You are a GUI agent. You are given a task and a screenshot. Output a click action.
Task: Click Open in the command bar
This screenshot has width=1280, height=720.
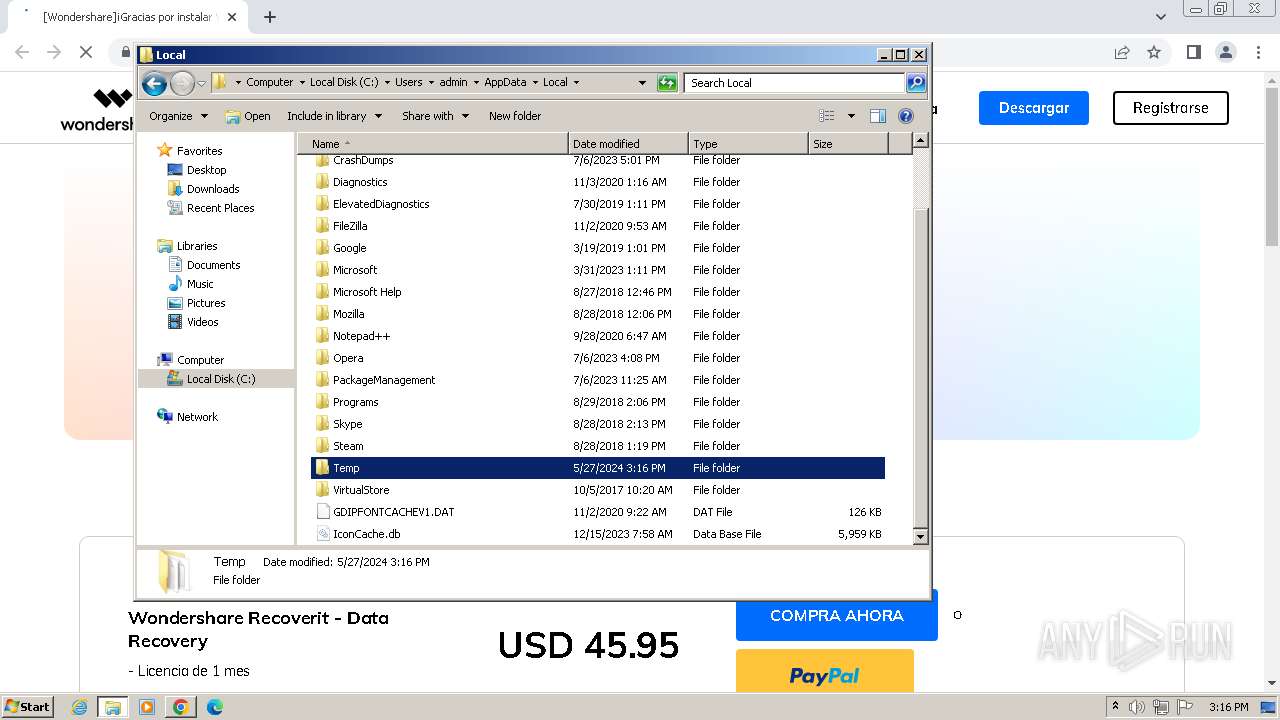[x=248, y=116]
